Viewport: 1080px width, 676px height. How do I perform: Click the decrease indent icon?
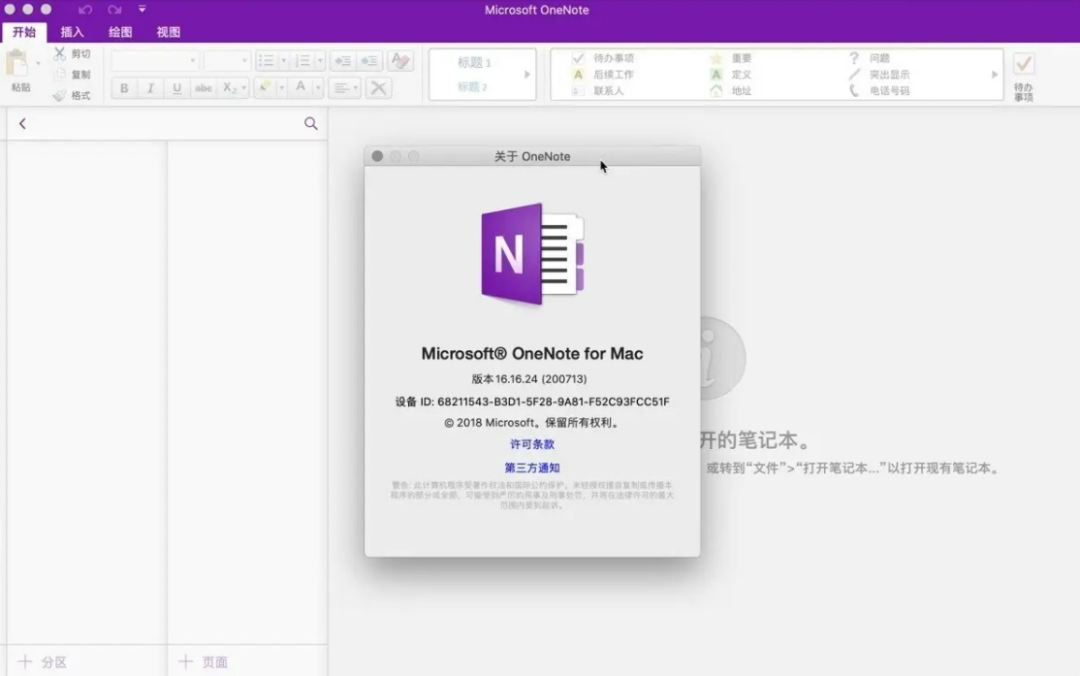click(342, 61)
